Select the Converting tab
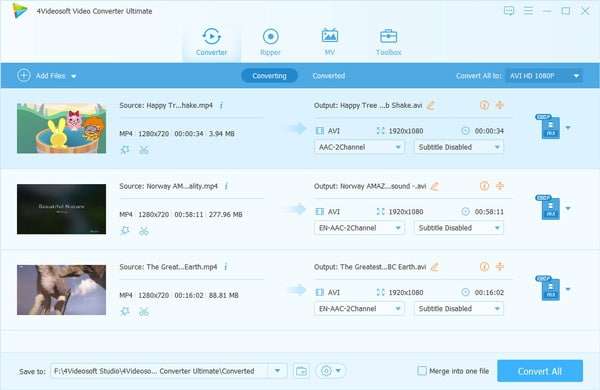This screenshot has width=600, height=390. pos(269,76)
